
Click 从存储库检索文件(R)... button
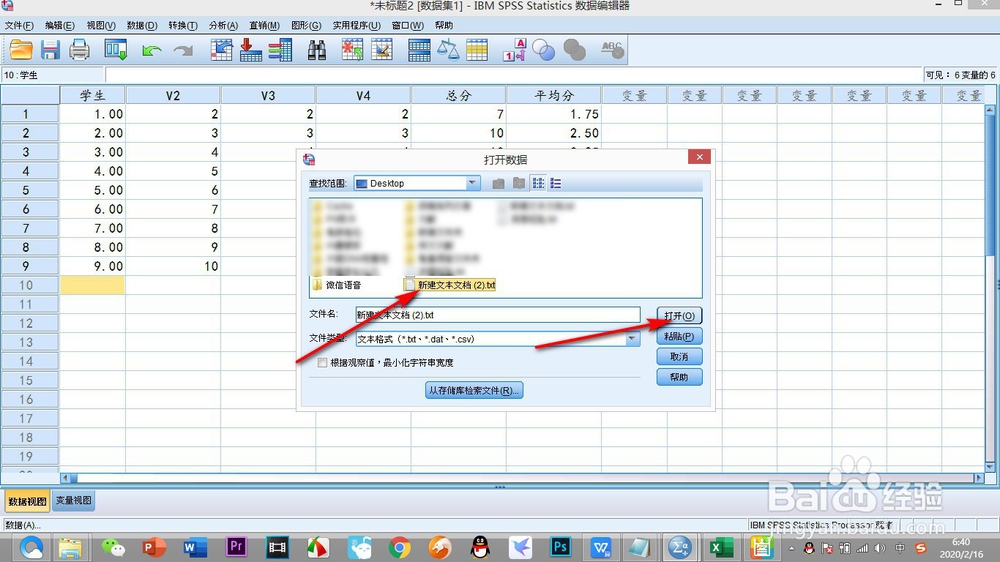point(474,390)
